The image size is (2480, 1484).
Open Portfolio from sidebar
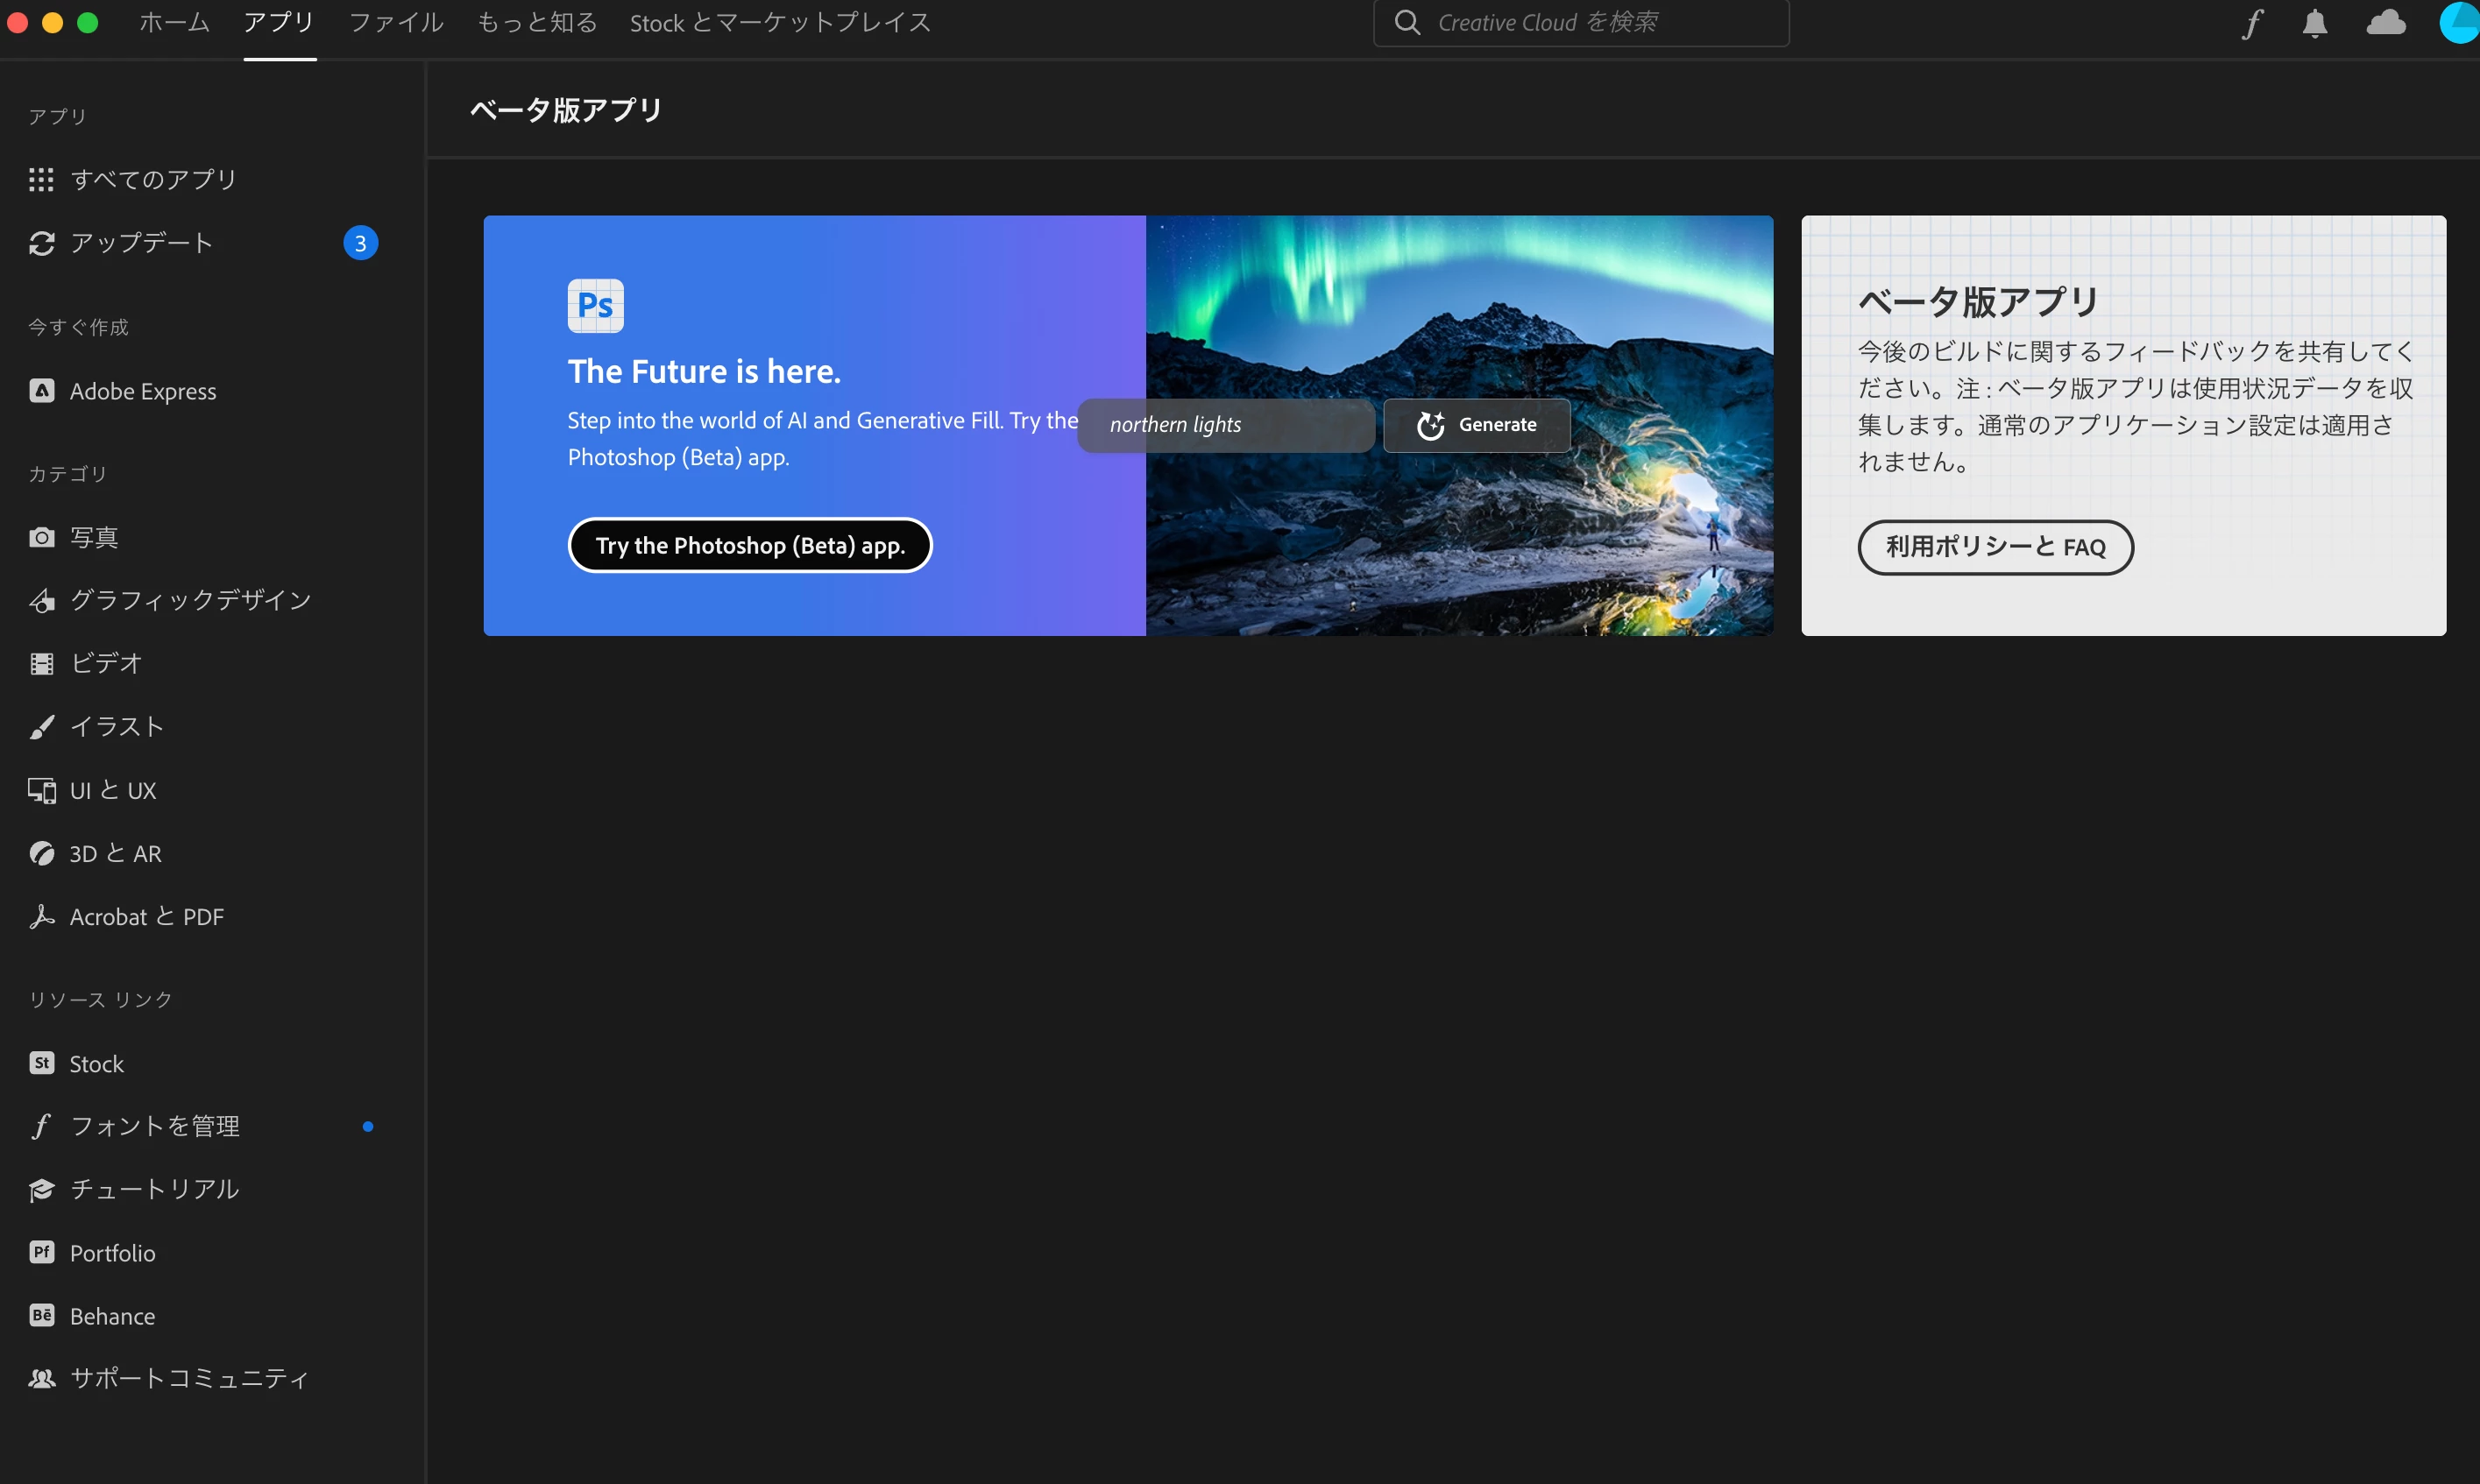112,1253
